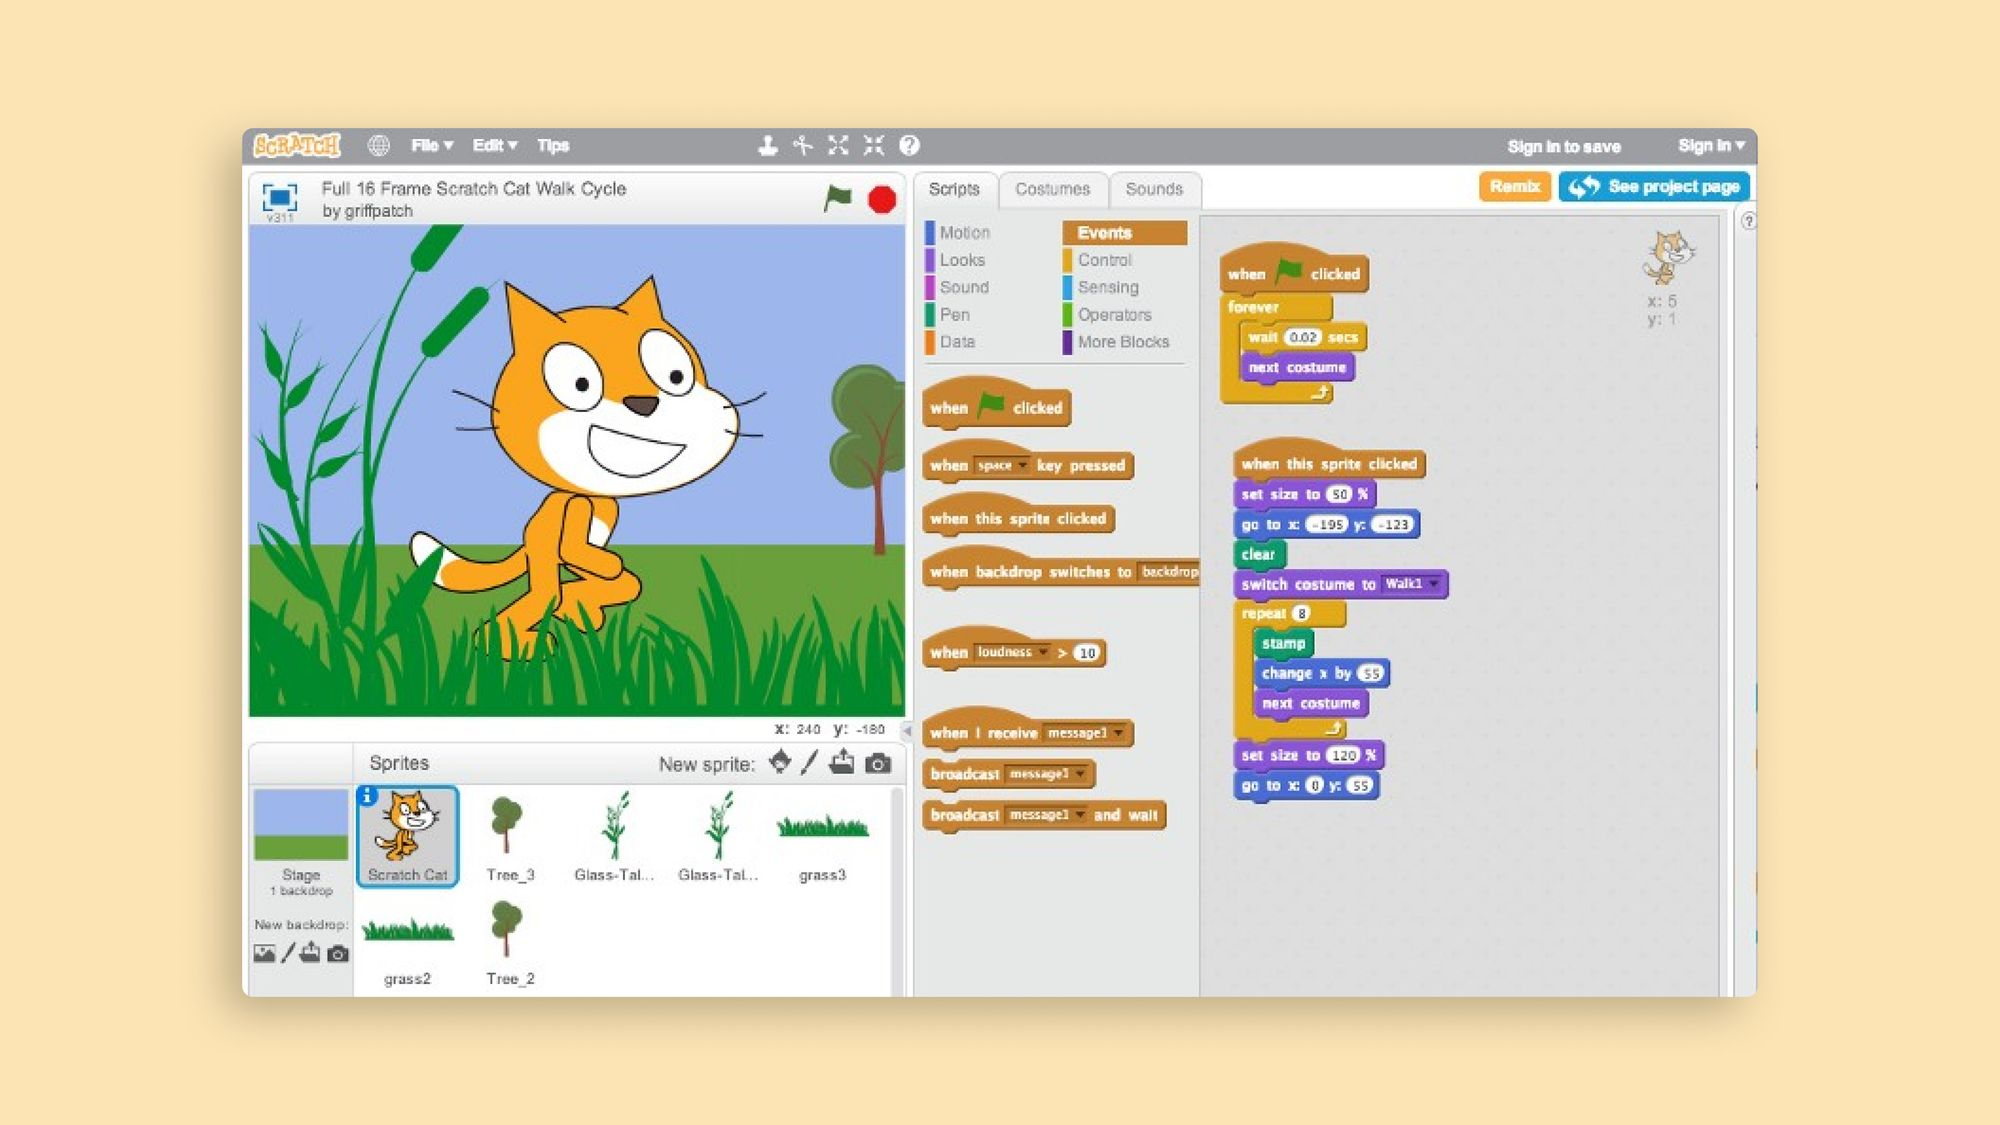
Task: Open the Edit menu dropdown
Action: 494,146
